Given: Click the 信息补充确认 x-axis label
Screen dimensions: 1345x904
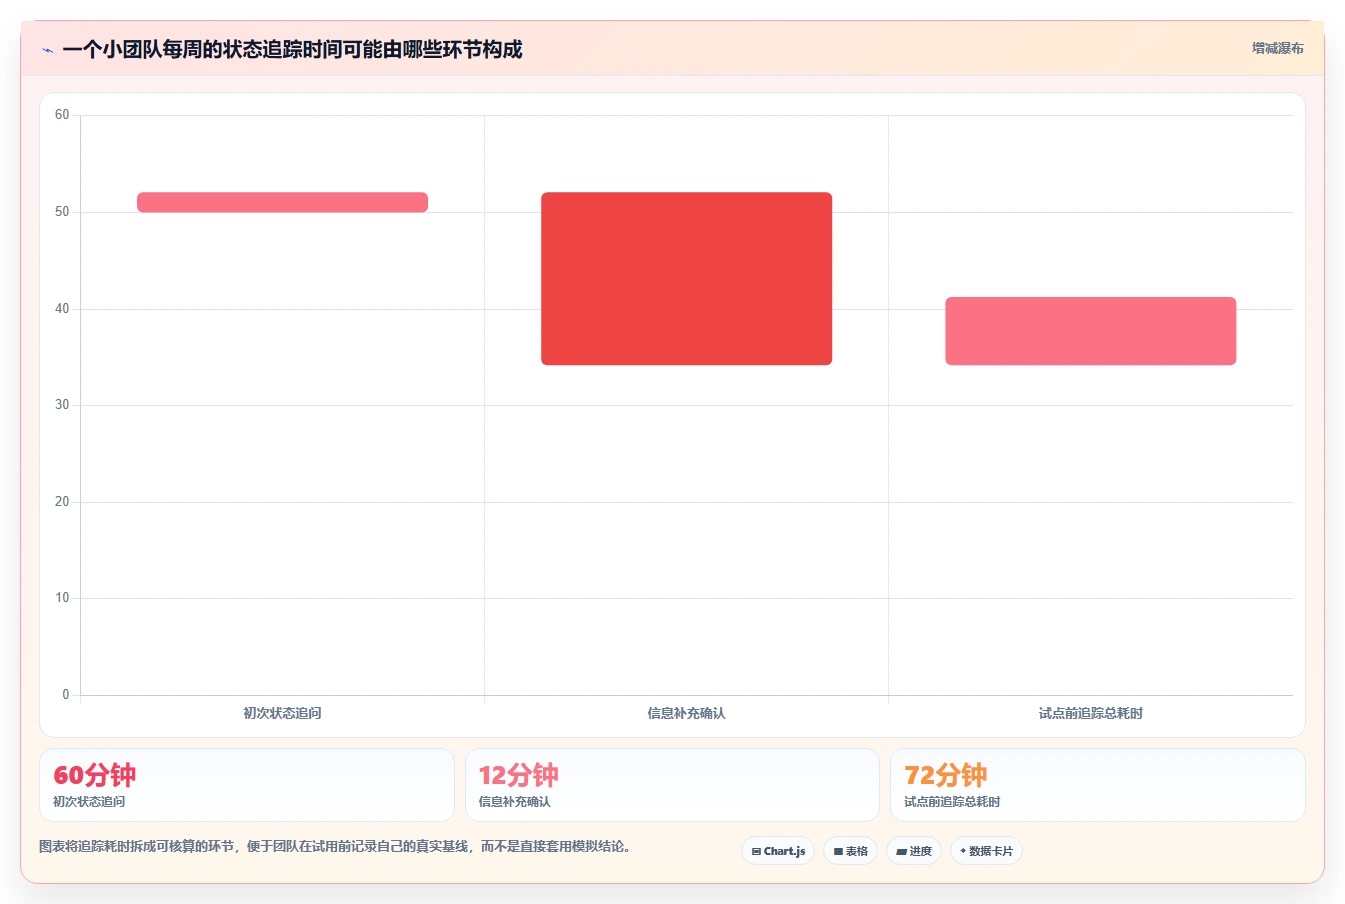Looking at the screenshot, I should point(686,713).
